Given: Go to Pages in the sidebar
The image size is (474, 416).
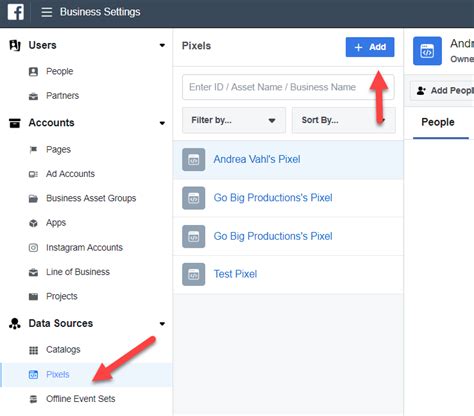Looking at the screenshot, I should (58, 150).
